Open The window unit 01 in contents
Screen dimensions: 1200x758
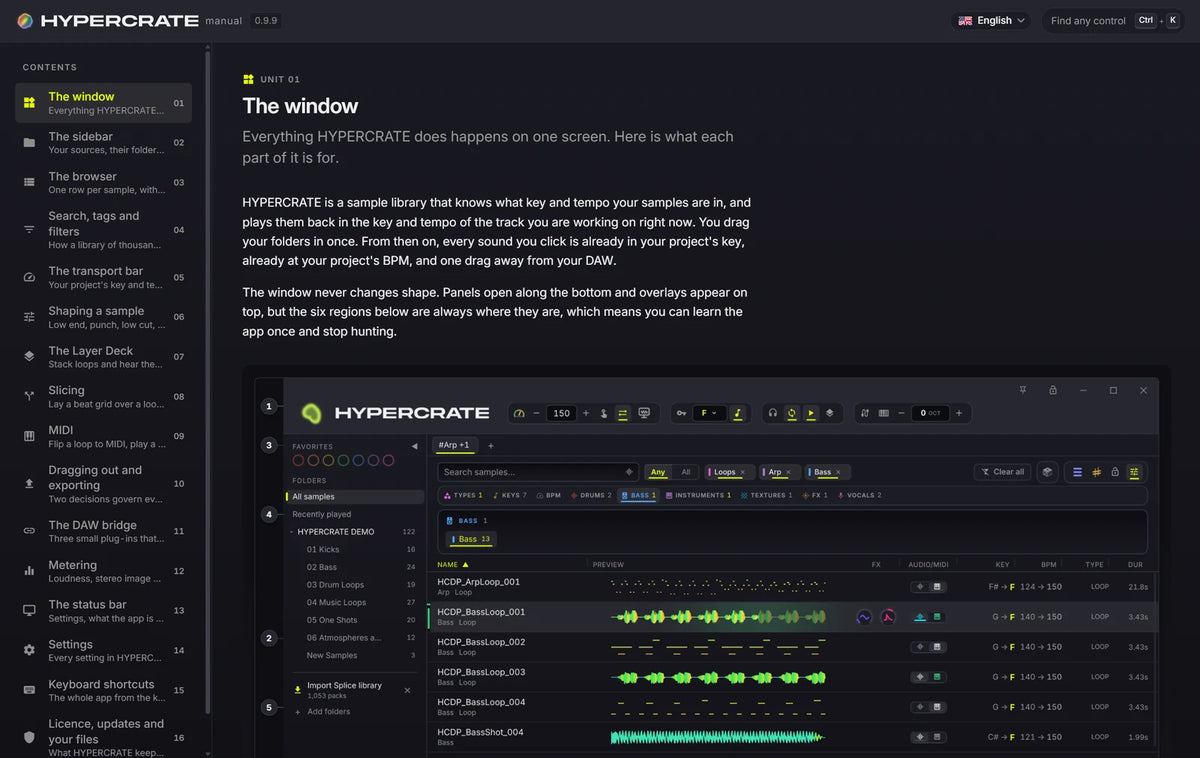103,103
